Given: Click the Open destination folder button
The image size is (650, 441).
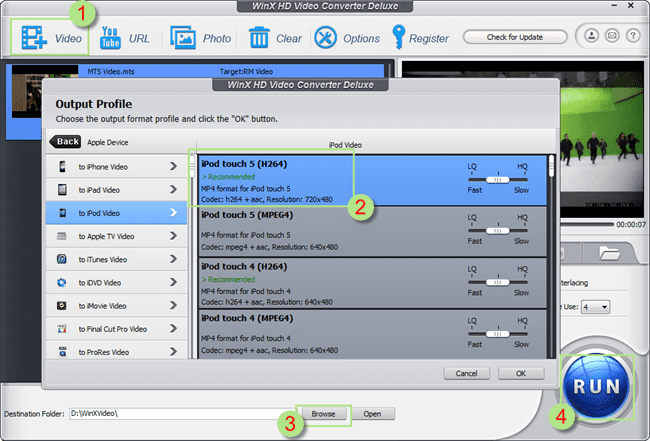Looking at the screenshot, I should pyautogui.click(x=372, y=414).
